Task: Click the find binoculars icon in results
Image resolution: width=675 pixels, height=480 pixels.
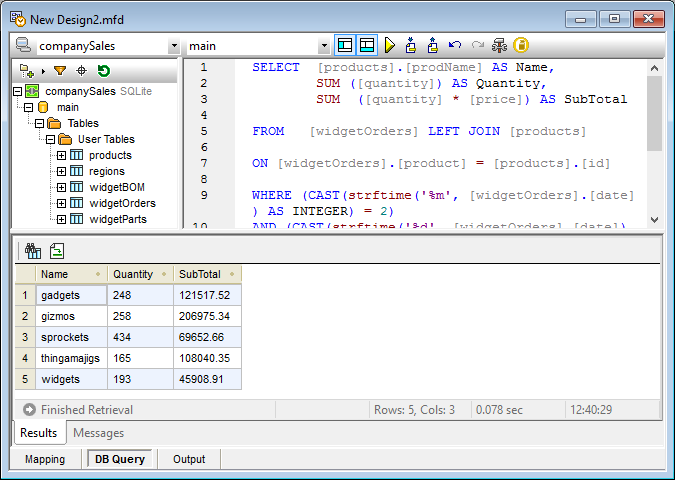Action: click(x=32, y=251)
